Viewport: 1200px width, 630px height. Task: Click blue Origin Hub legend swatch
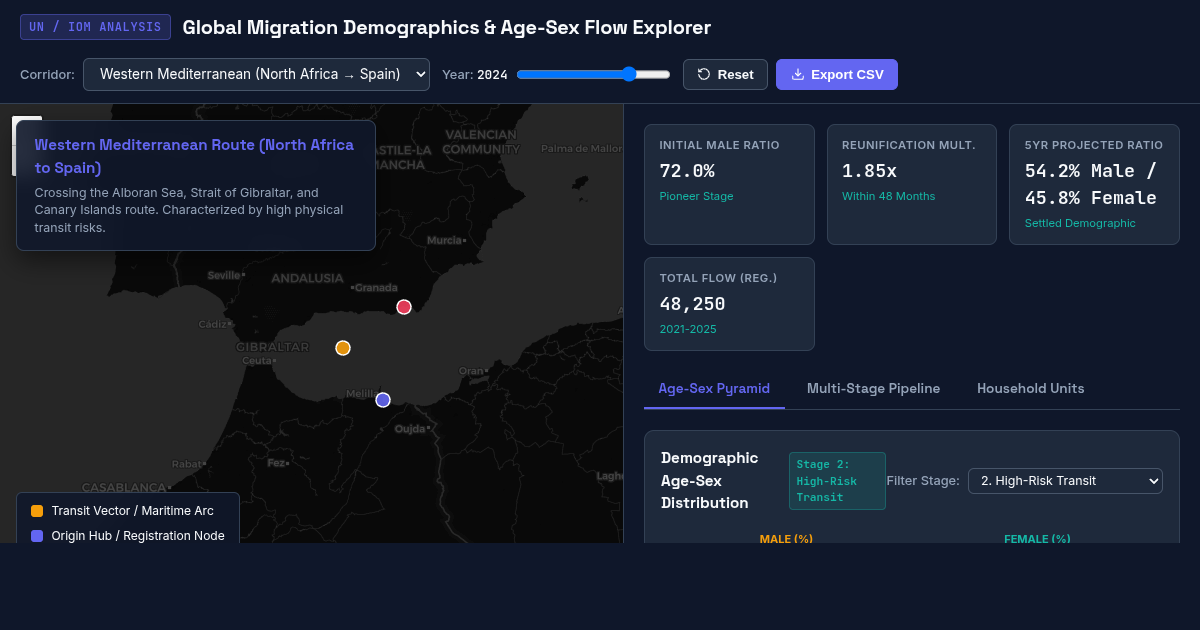coord(37,536)
